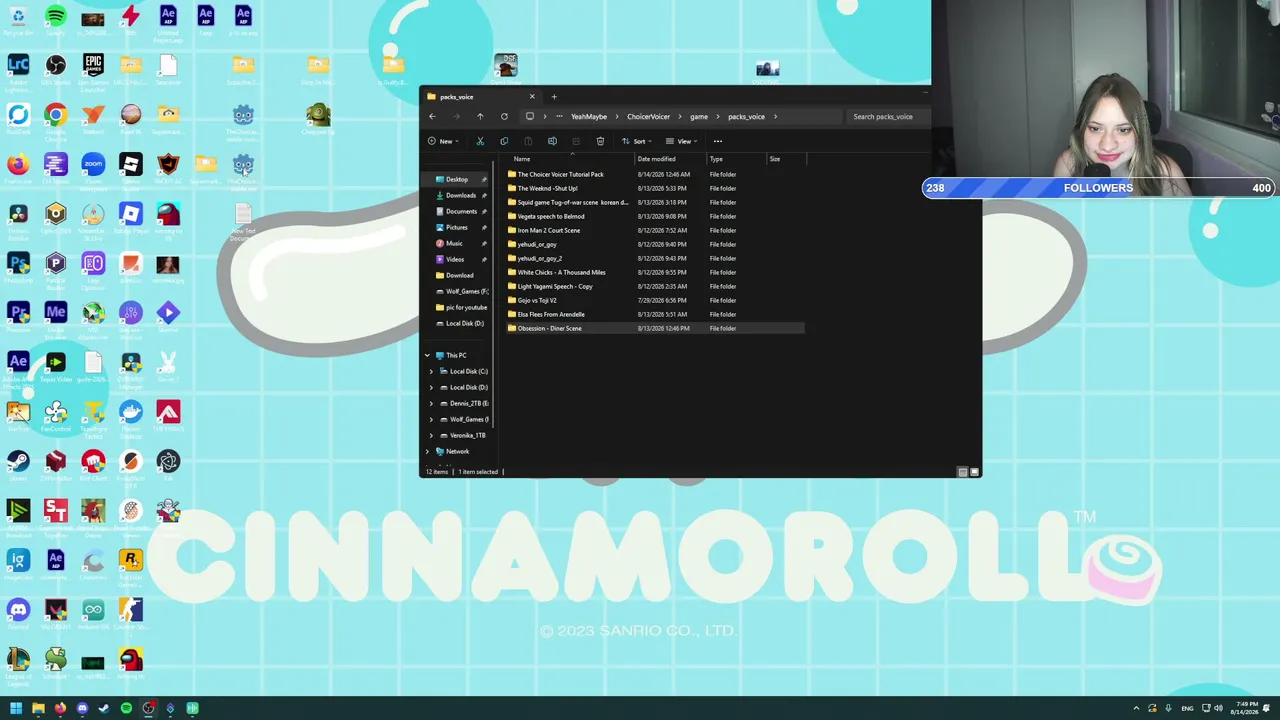Expand Wolf_Games drive under This PC
1280x720 pixels.
[431, 419]
